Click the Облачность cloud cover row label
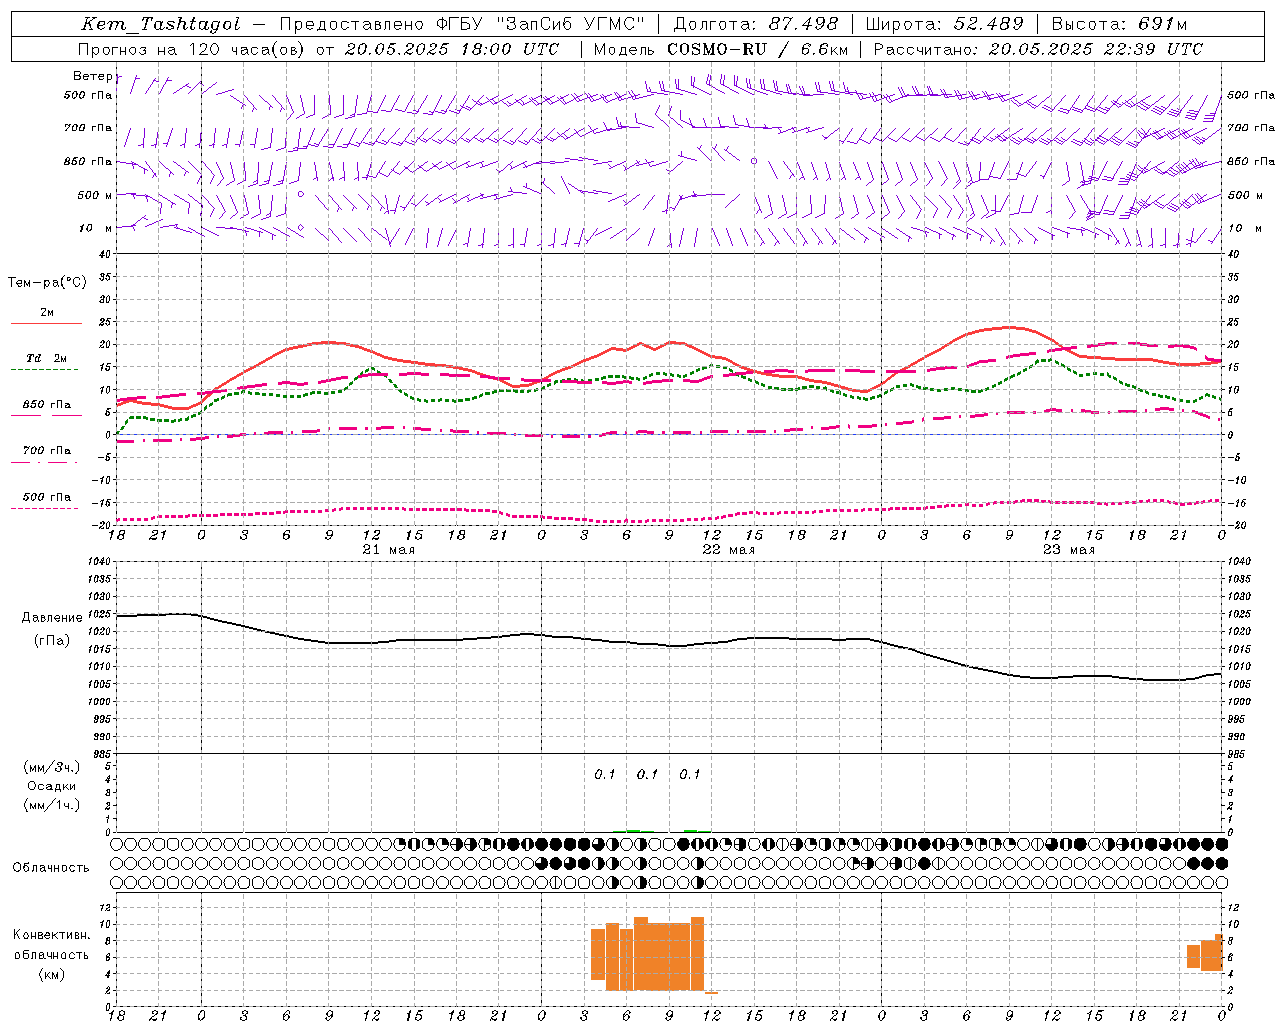Image resolution: width=1280 pixels, height=1024 pixels. pyautogui.click(x=51, y=867)
